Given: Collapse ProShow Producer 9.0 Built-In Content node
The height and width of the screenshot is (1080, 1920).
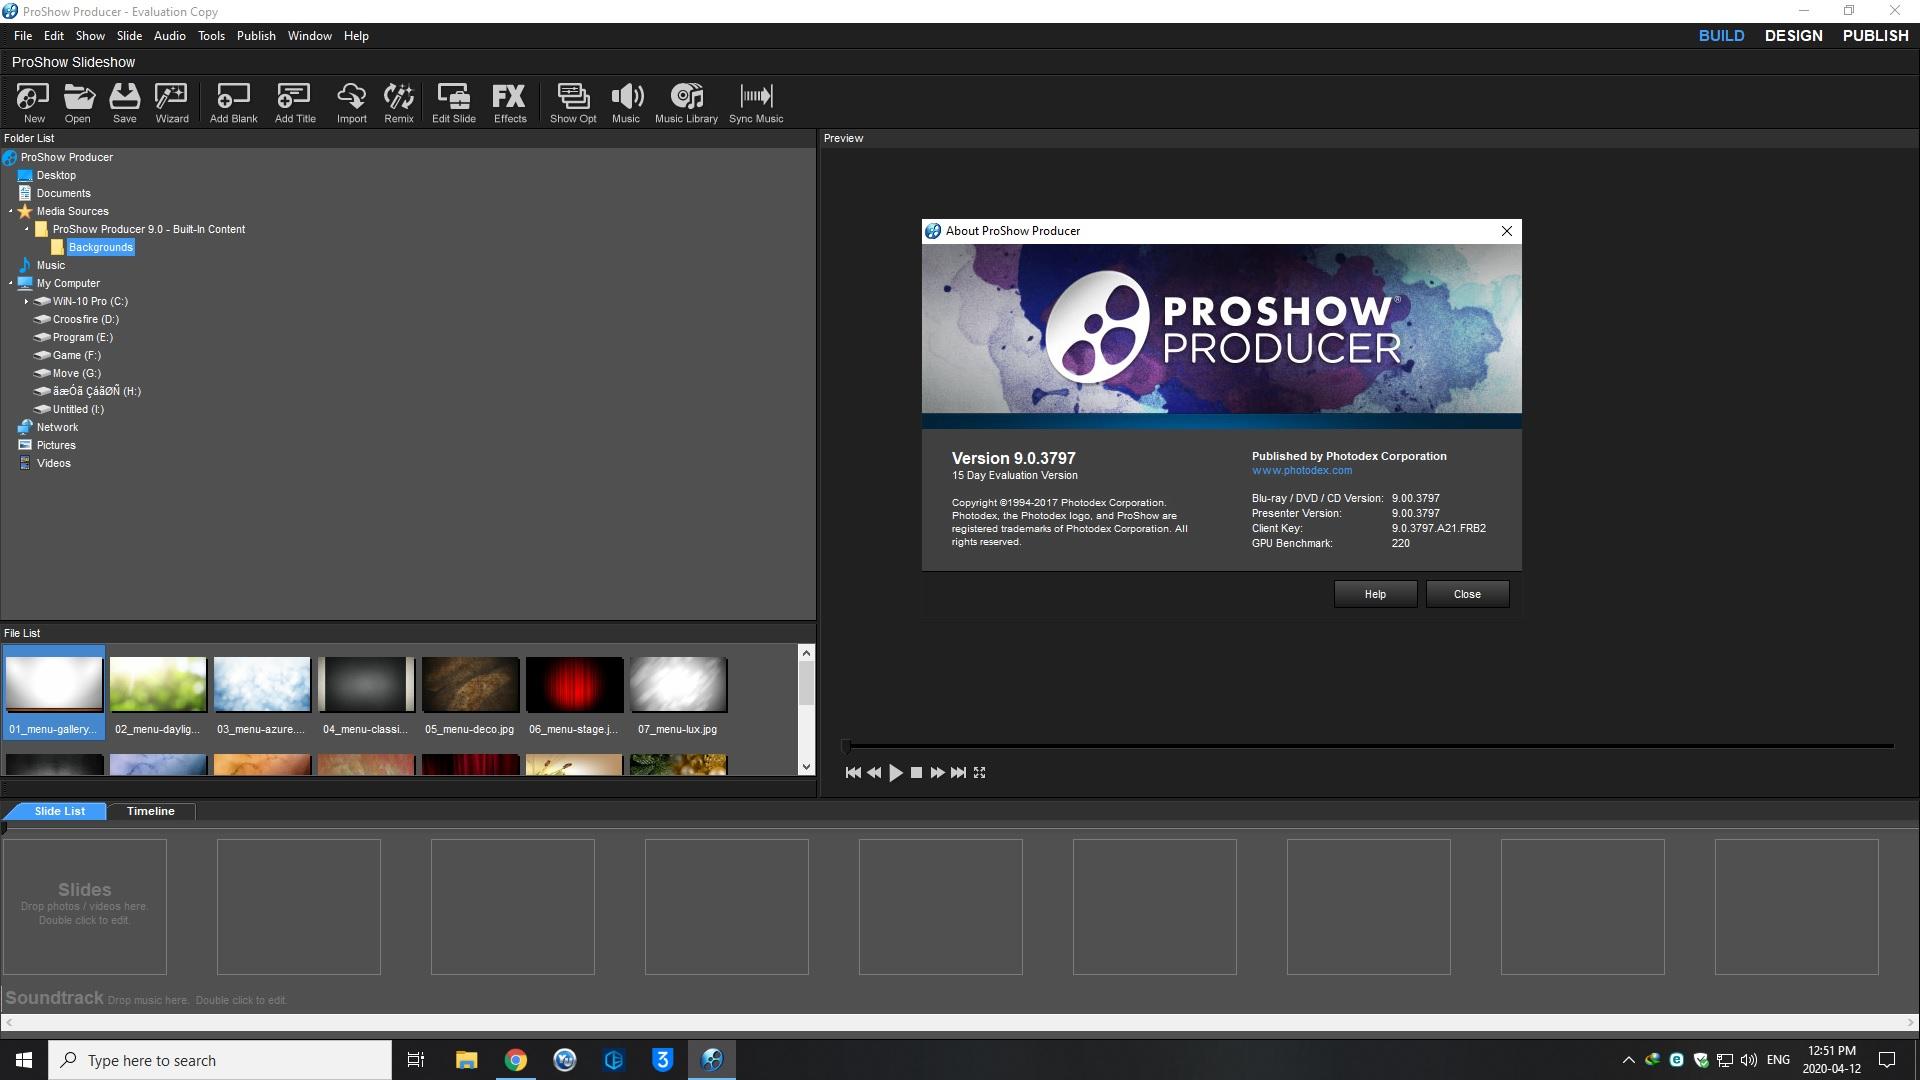Looking at the screenshot, I should (x=27, y=230).
